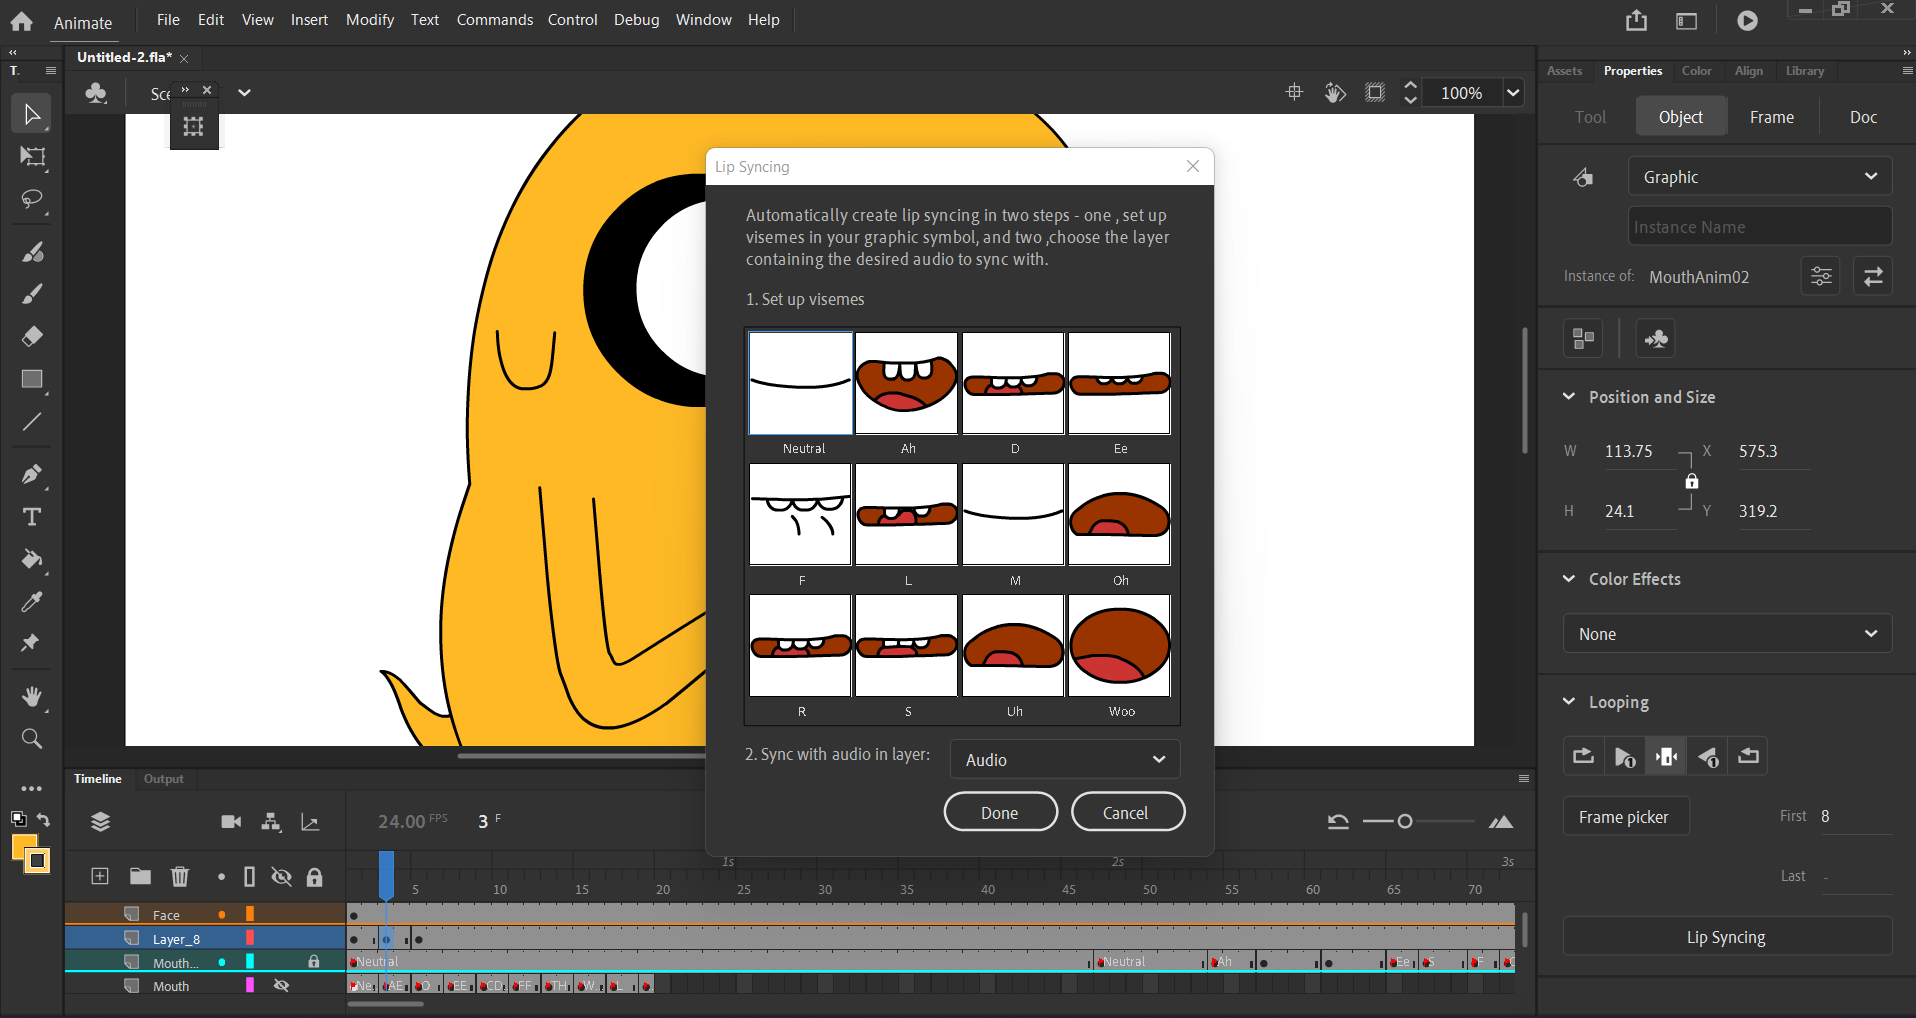The height and width of the screenshot is (1018, 1916).
Task: Select the Play Graphic Once button
Action: tap(1625, 756)
